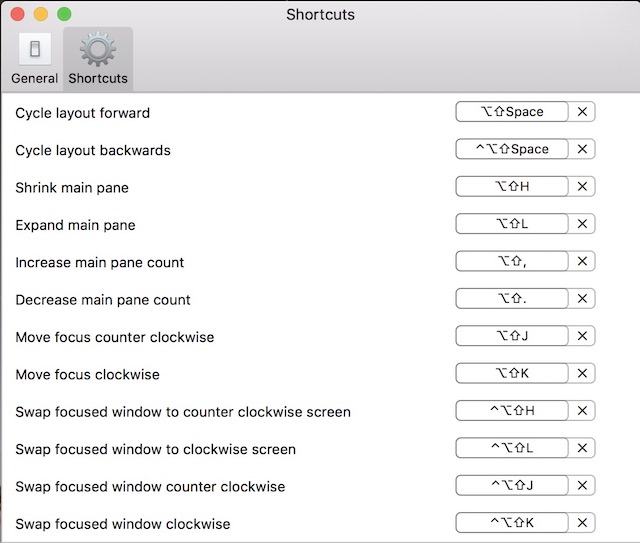Image resolution: width=640 pixels, height=543 pixels.
Task: Clear the Swap focused window clockwise shortcut
Action: tap(582, 523)
